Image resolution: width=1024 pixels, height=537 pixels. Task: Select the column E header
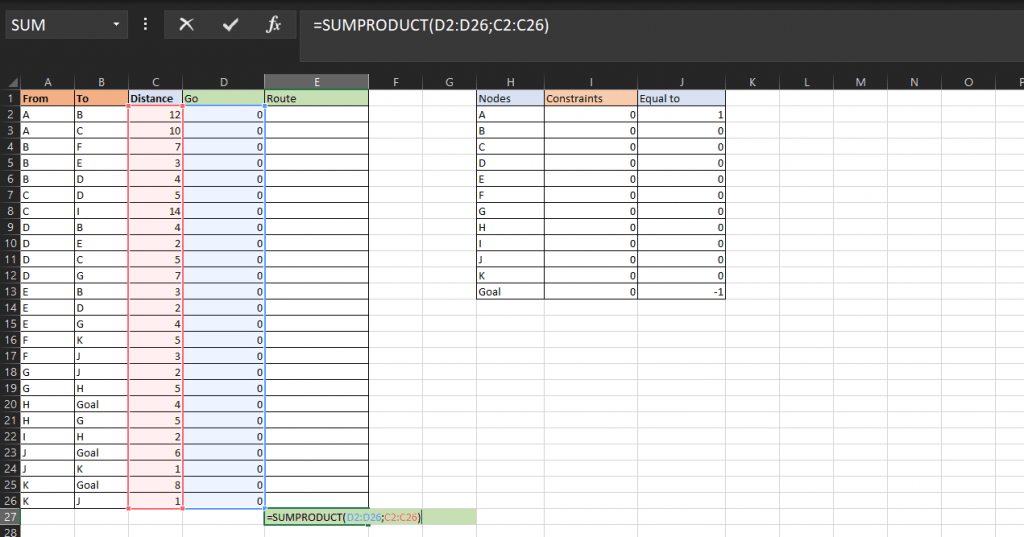pos(316,82)
